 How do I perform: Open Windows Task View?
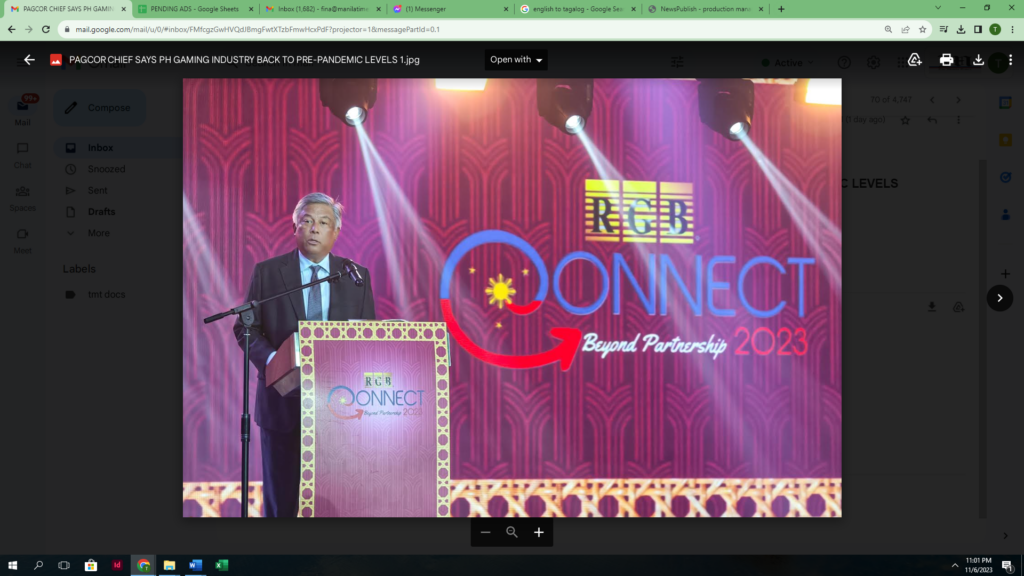click(x=64, y=565)
